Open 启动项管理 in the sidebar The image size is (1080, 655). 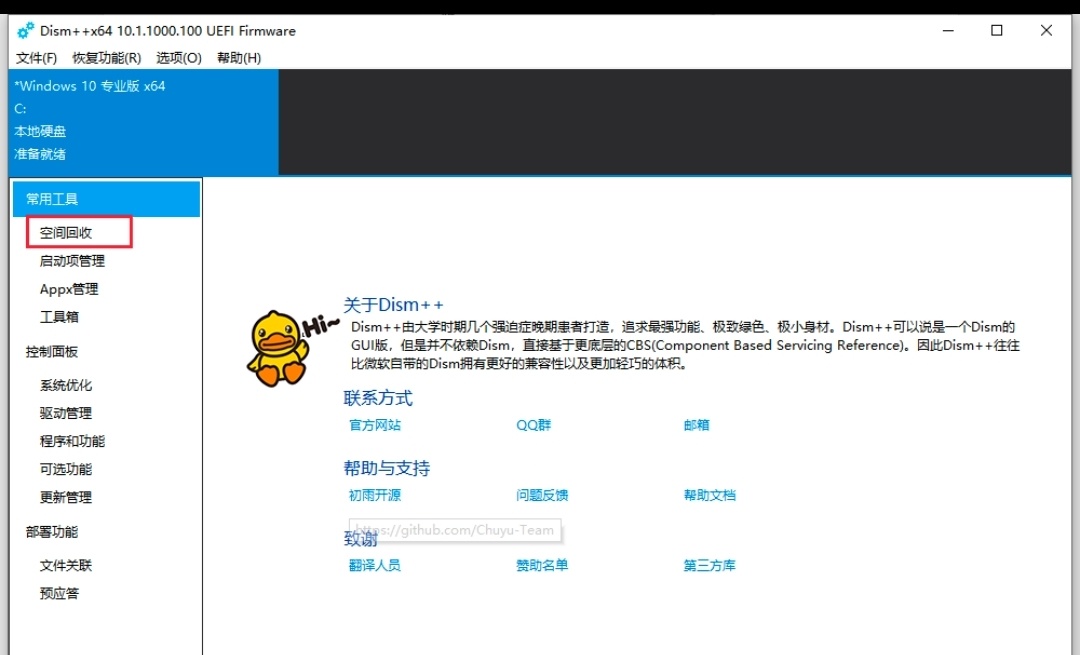(x=72, y=261)
